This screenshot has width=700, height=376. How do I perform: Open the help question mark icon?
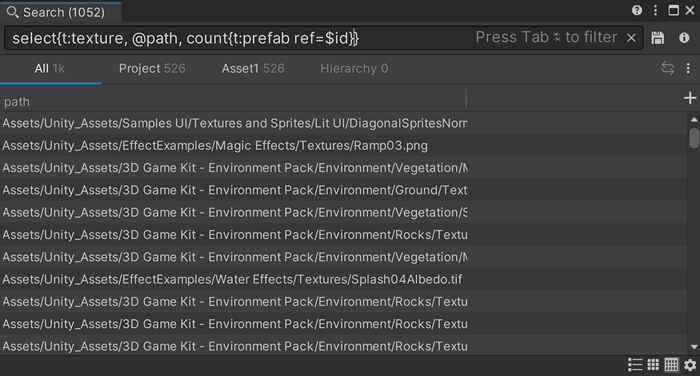pos(637,10)
